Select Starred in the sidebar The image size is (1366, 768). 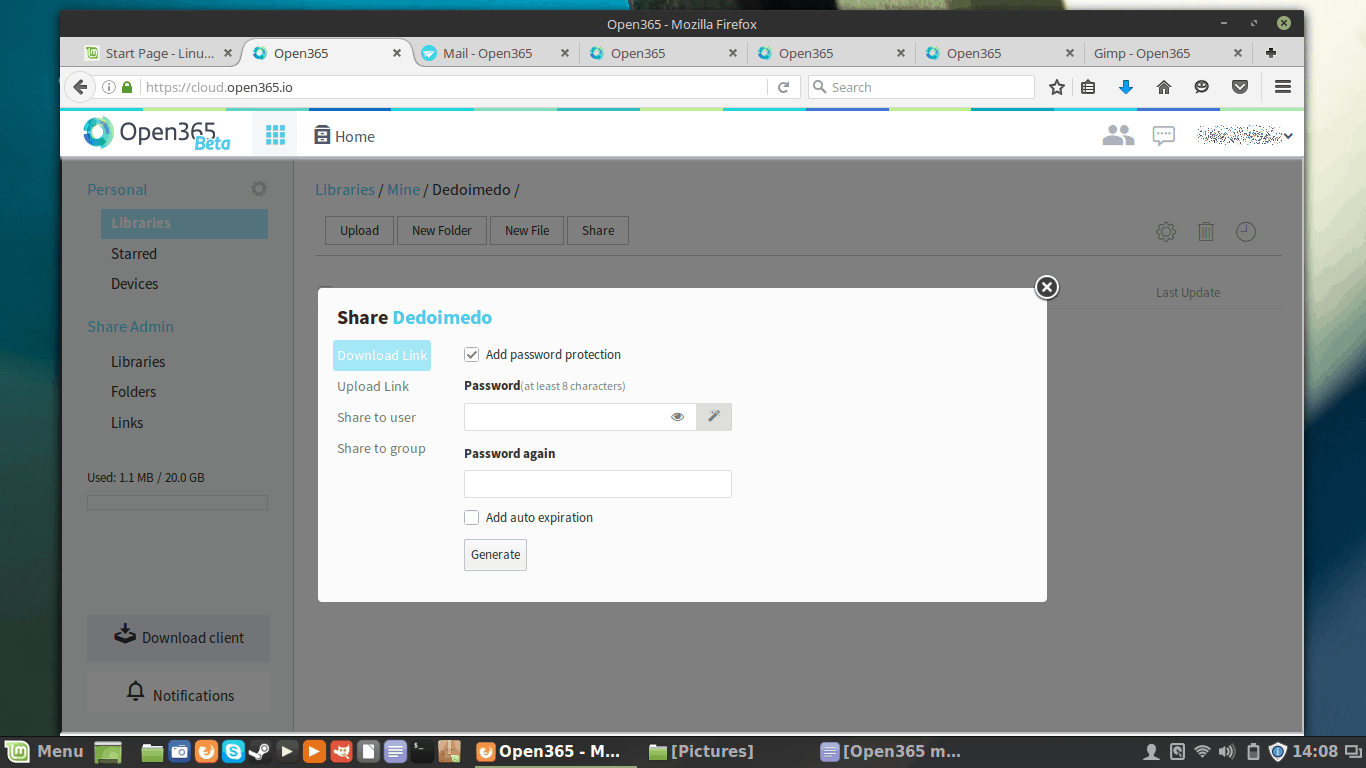134,254
